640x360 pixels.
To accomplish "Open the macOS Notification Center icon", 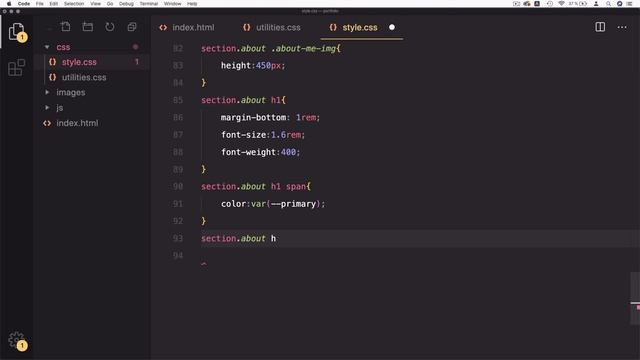I will point(629,4).
